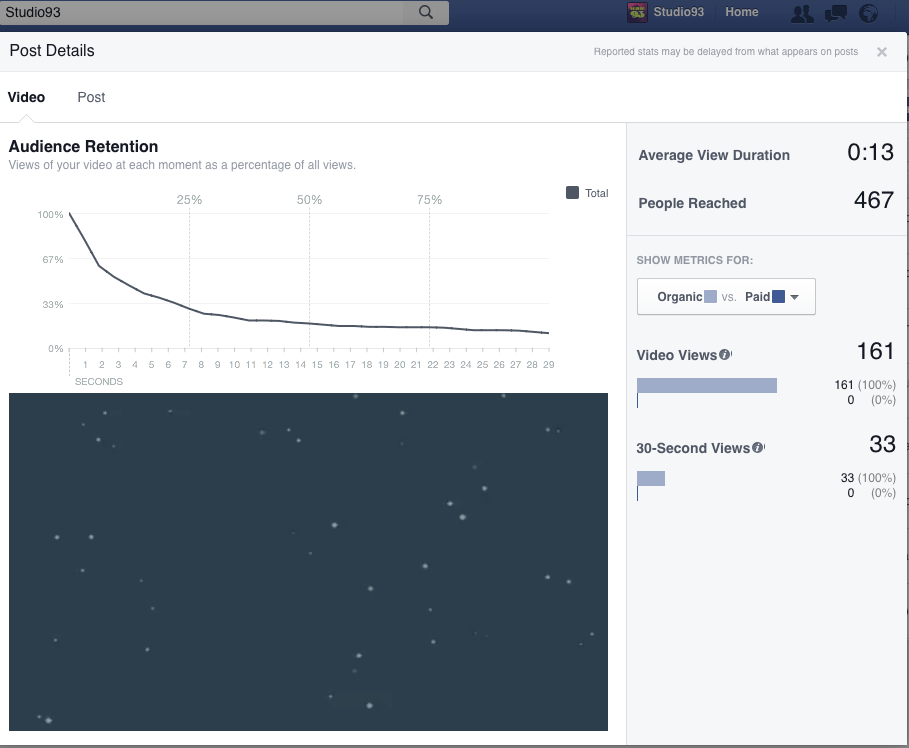Viewport: 909px width, 748px height.
Task: Click the Video Views info icon
Action: coord(725,354)
